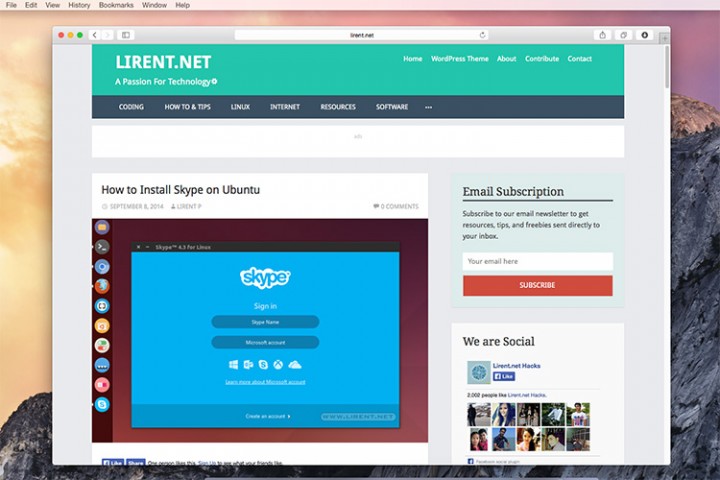Open the Help menu
The image size is (720, 480).
(182, 5)
